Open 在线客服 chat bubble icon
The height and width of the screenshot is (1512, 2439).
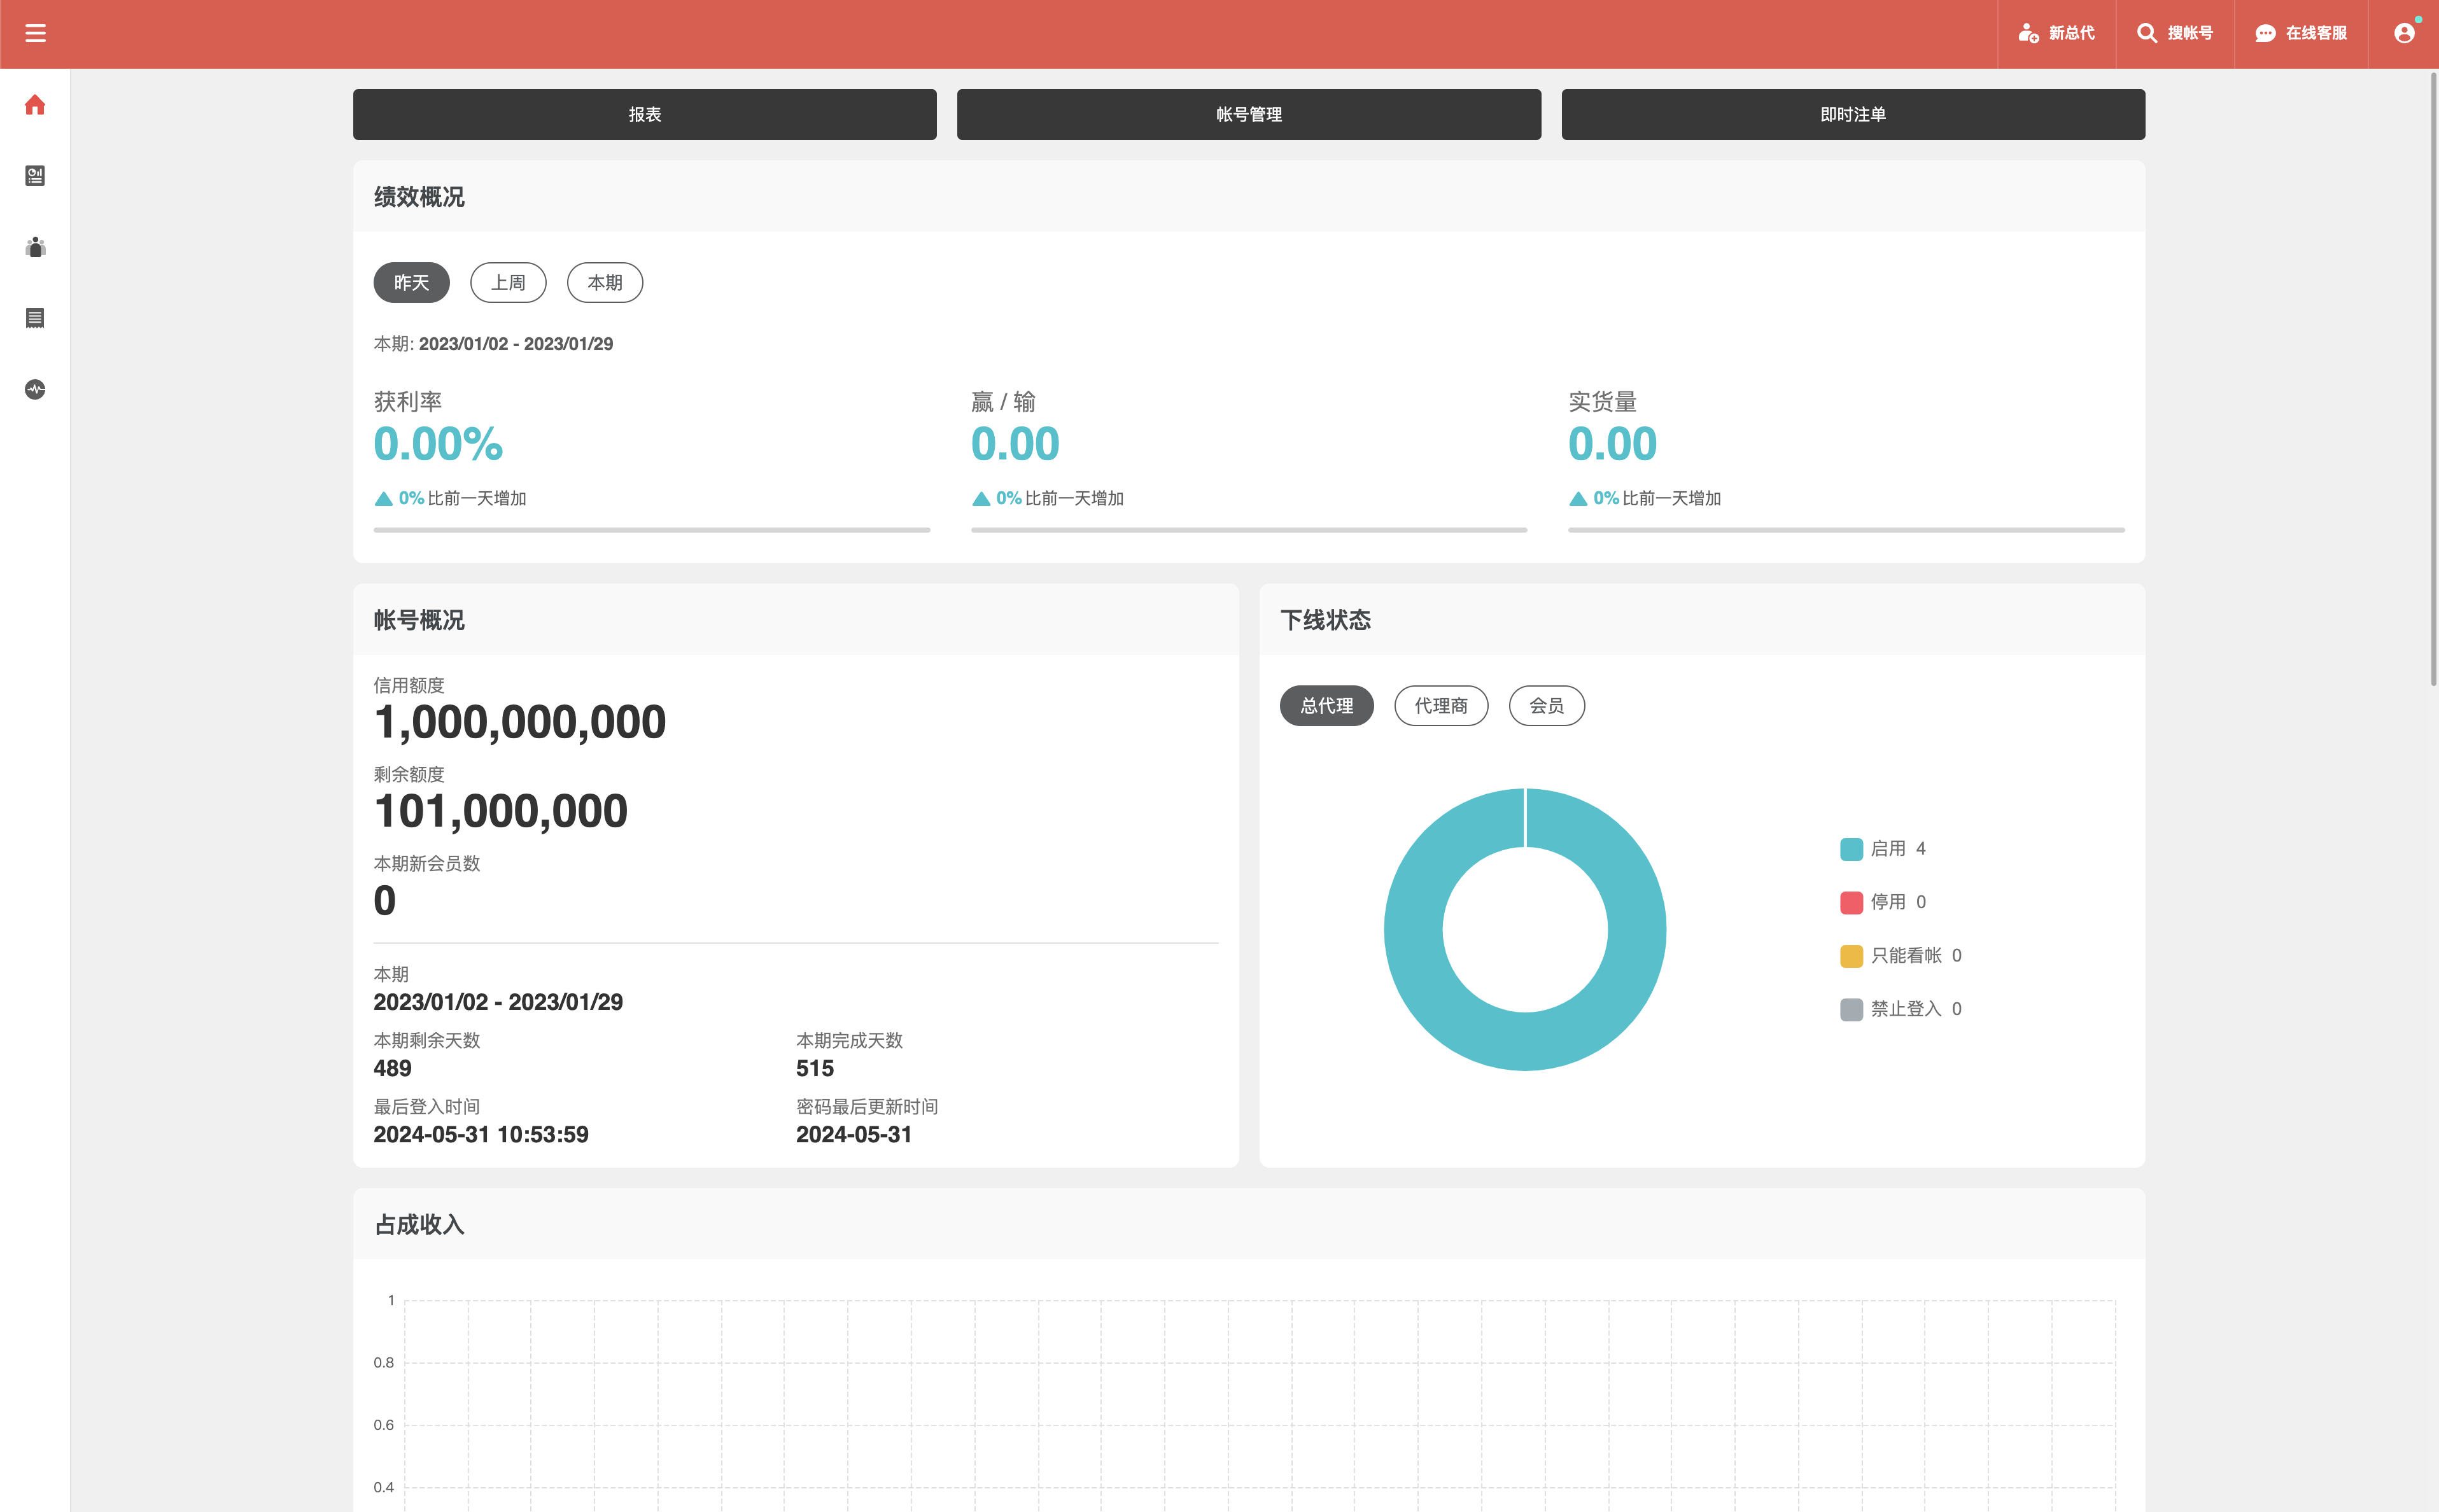2265,33
